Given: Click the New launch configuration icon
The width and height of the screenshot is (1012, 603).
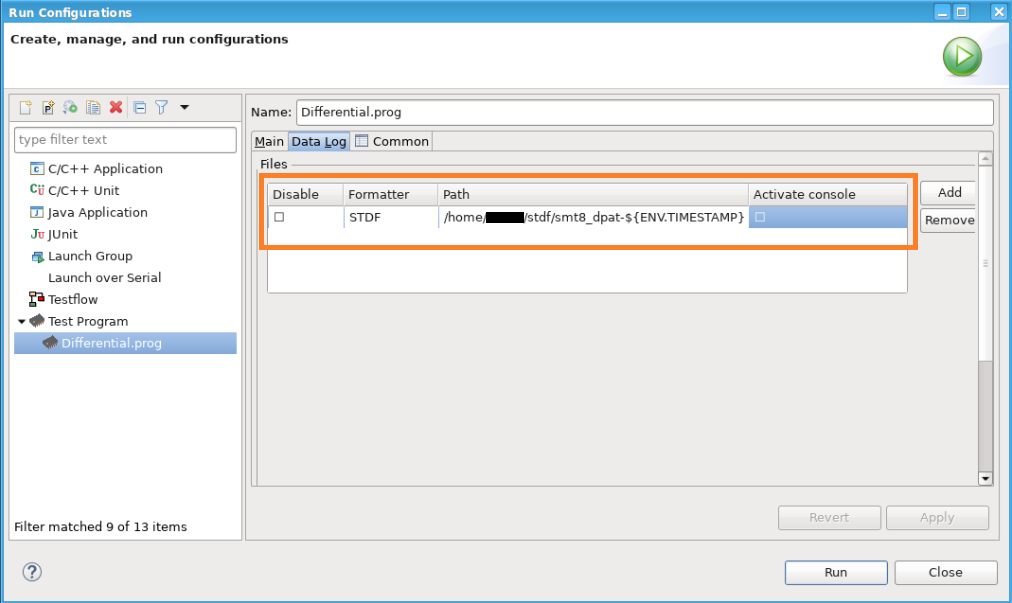Looking at the screenshot, I should point(26,107).
